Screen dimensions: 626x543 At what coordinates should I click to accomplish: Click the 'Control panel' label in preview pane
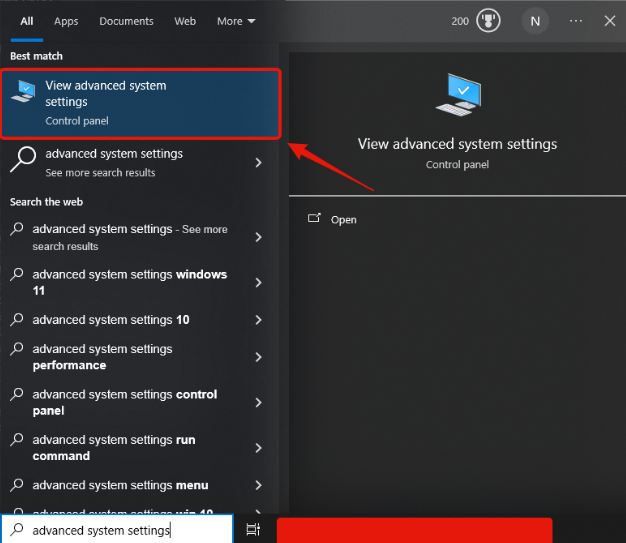click(457, 164)
